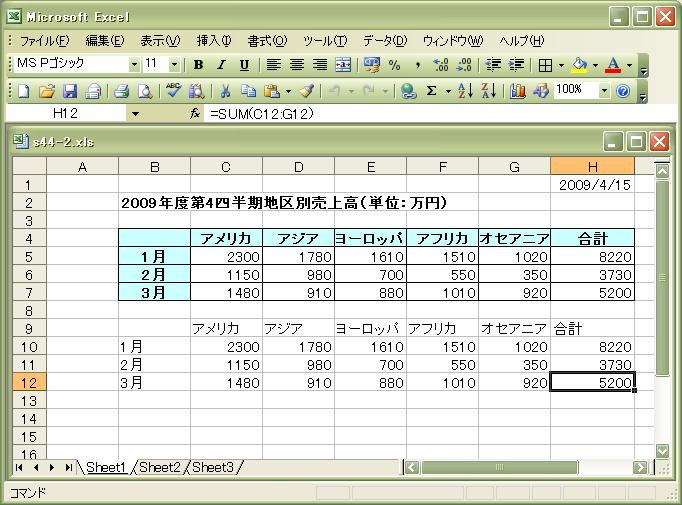The width and height of the screenshot is (682, 505).
Task: Click AutoSum sigma icon
Action: pyautogui.click(x=431, y=91)
